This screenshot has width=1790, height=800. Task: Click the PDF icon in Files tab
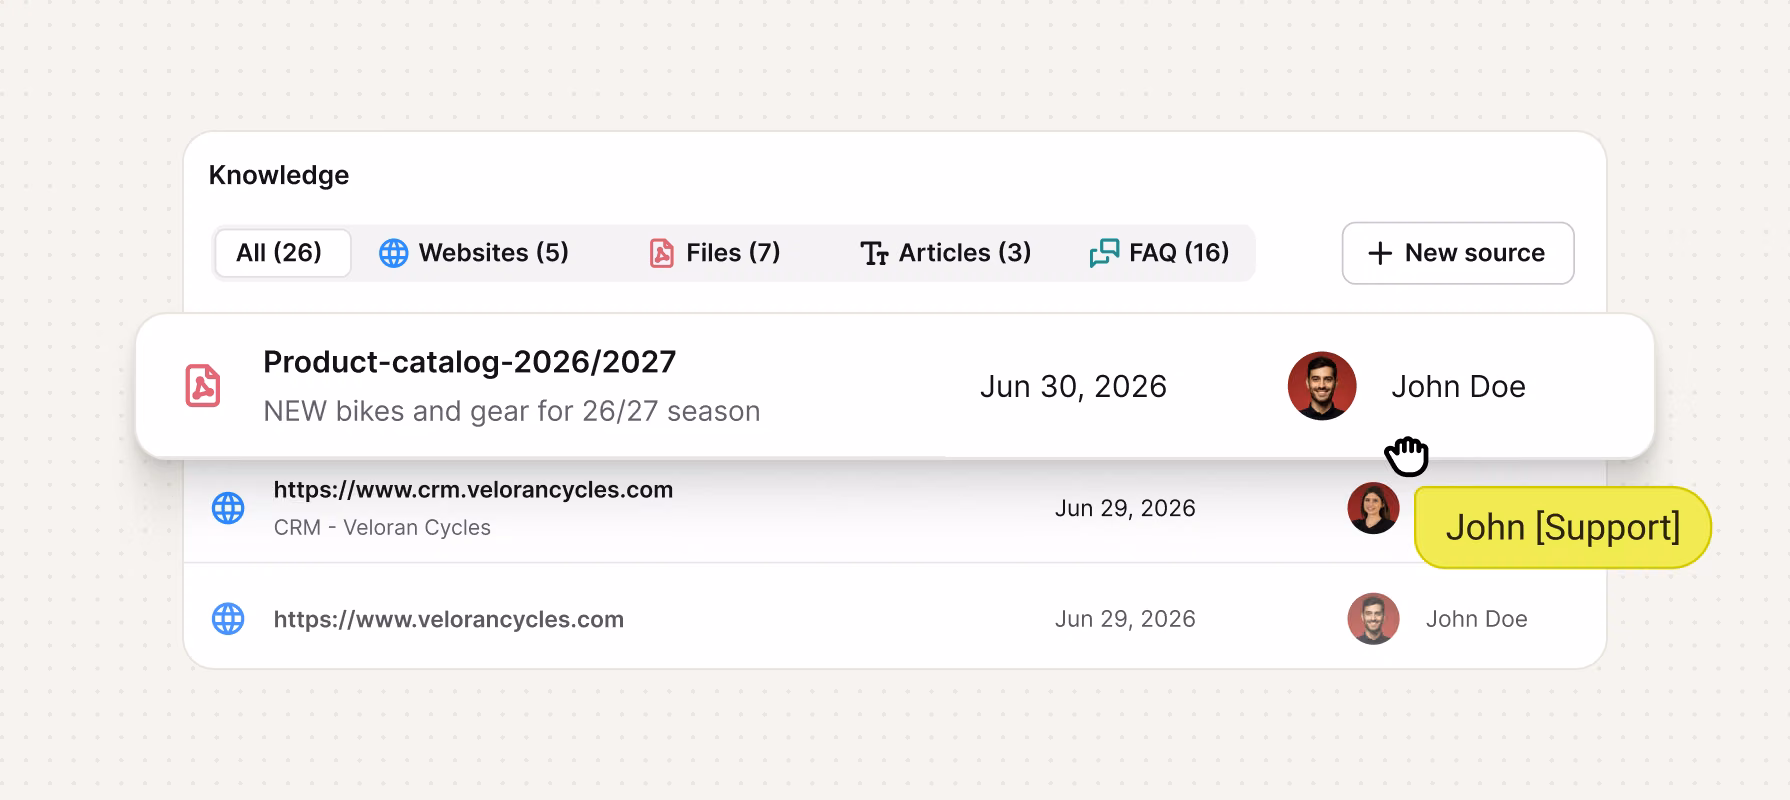pyautogui.click(x=662, y=253)
